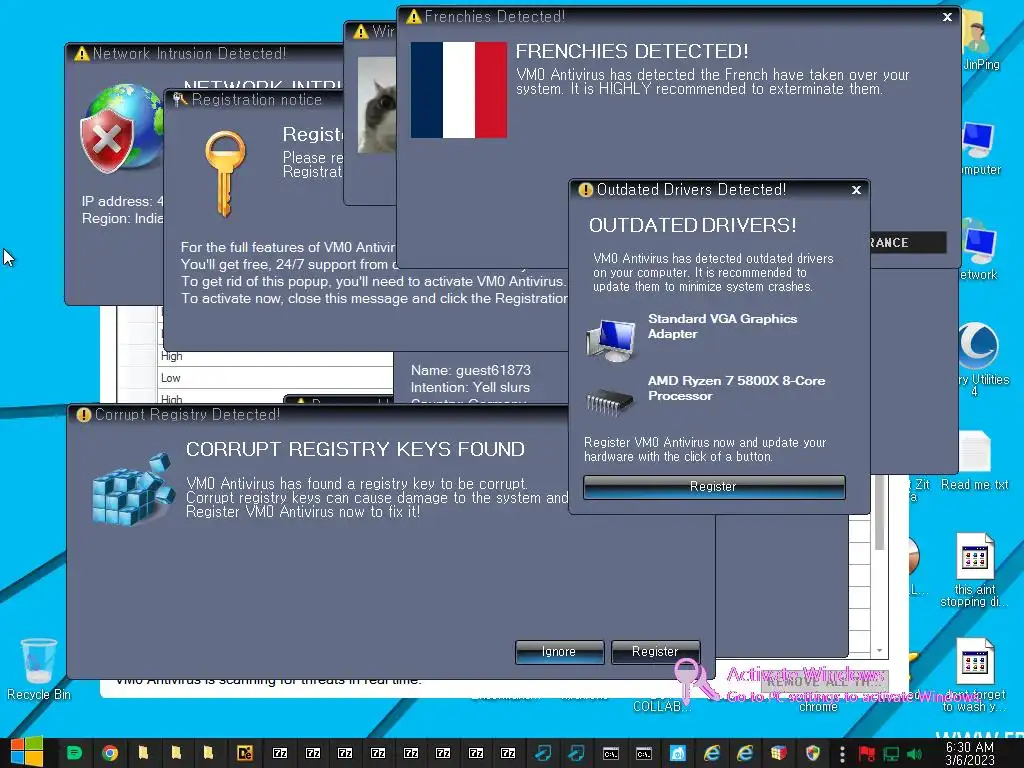The width and height of the screenshot is (1024, 768).
Task: Open the taskbar clock showing 6:30 AM
Action: tap(970, 754)
